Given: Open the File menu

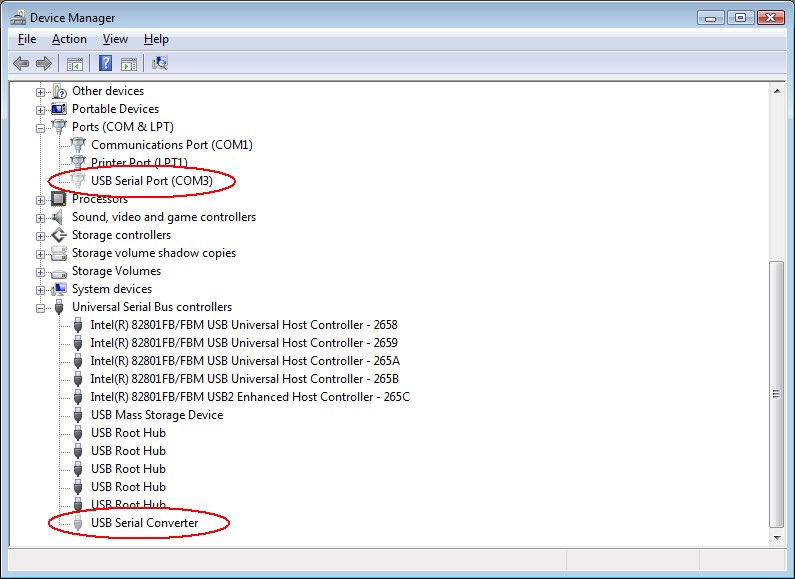Looking at the screenshot, I should coord(27,39).
